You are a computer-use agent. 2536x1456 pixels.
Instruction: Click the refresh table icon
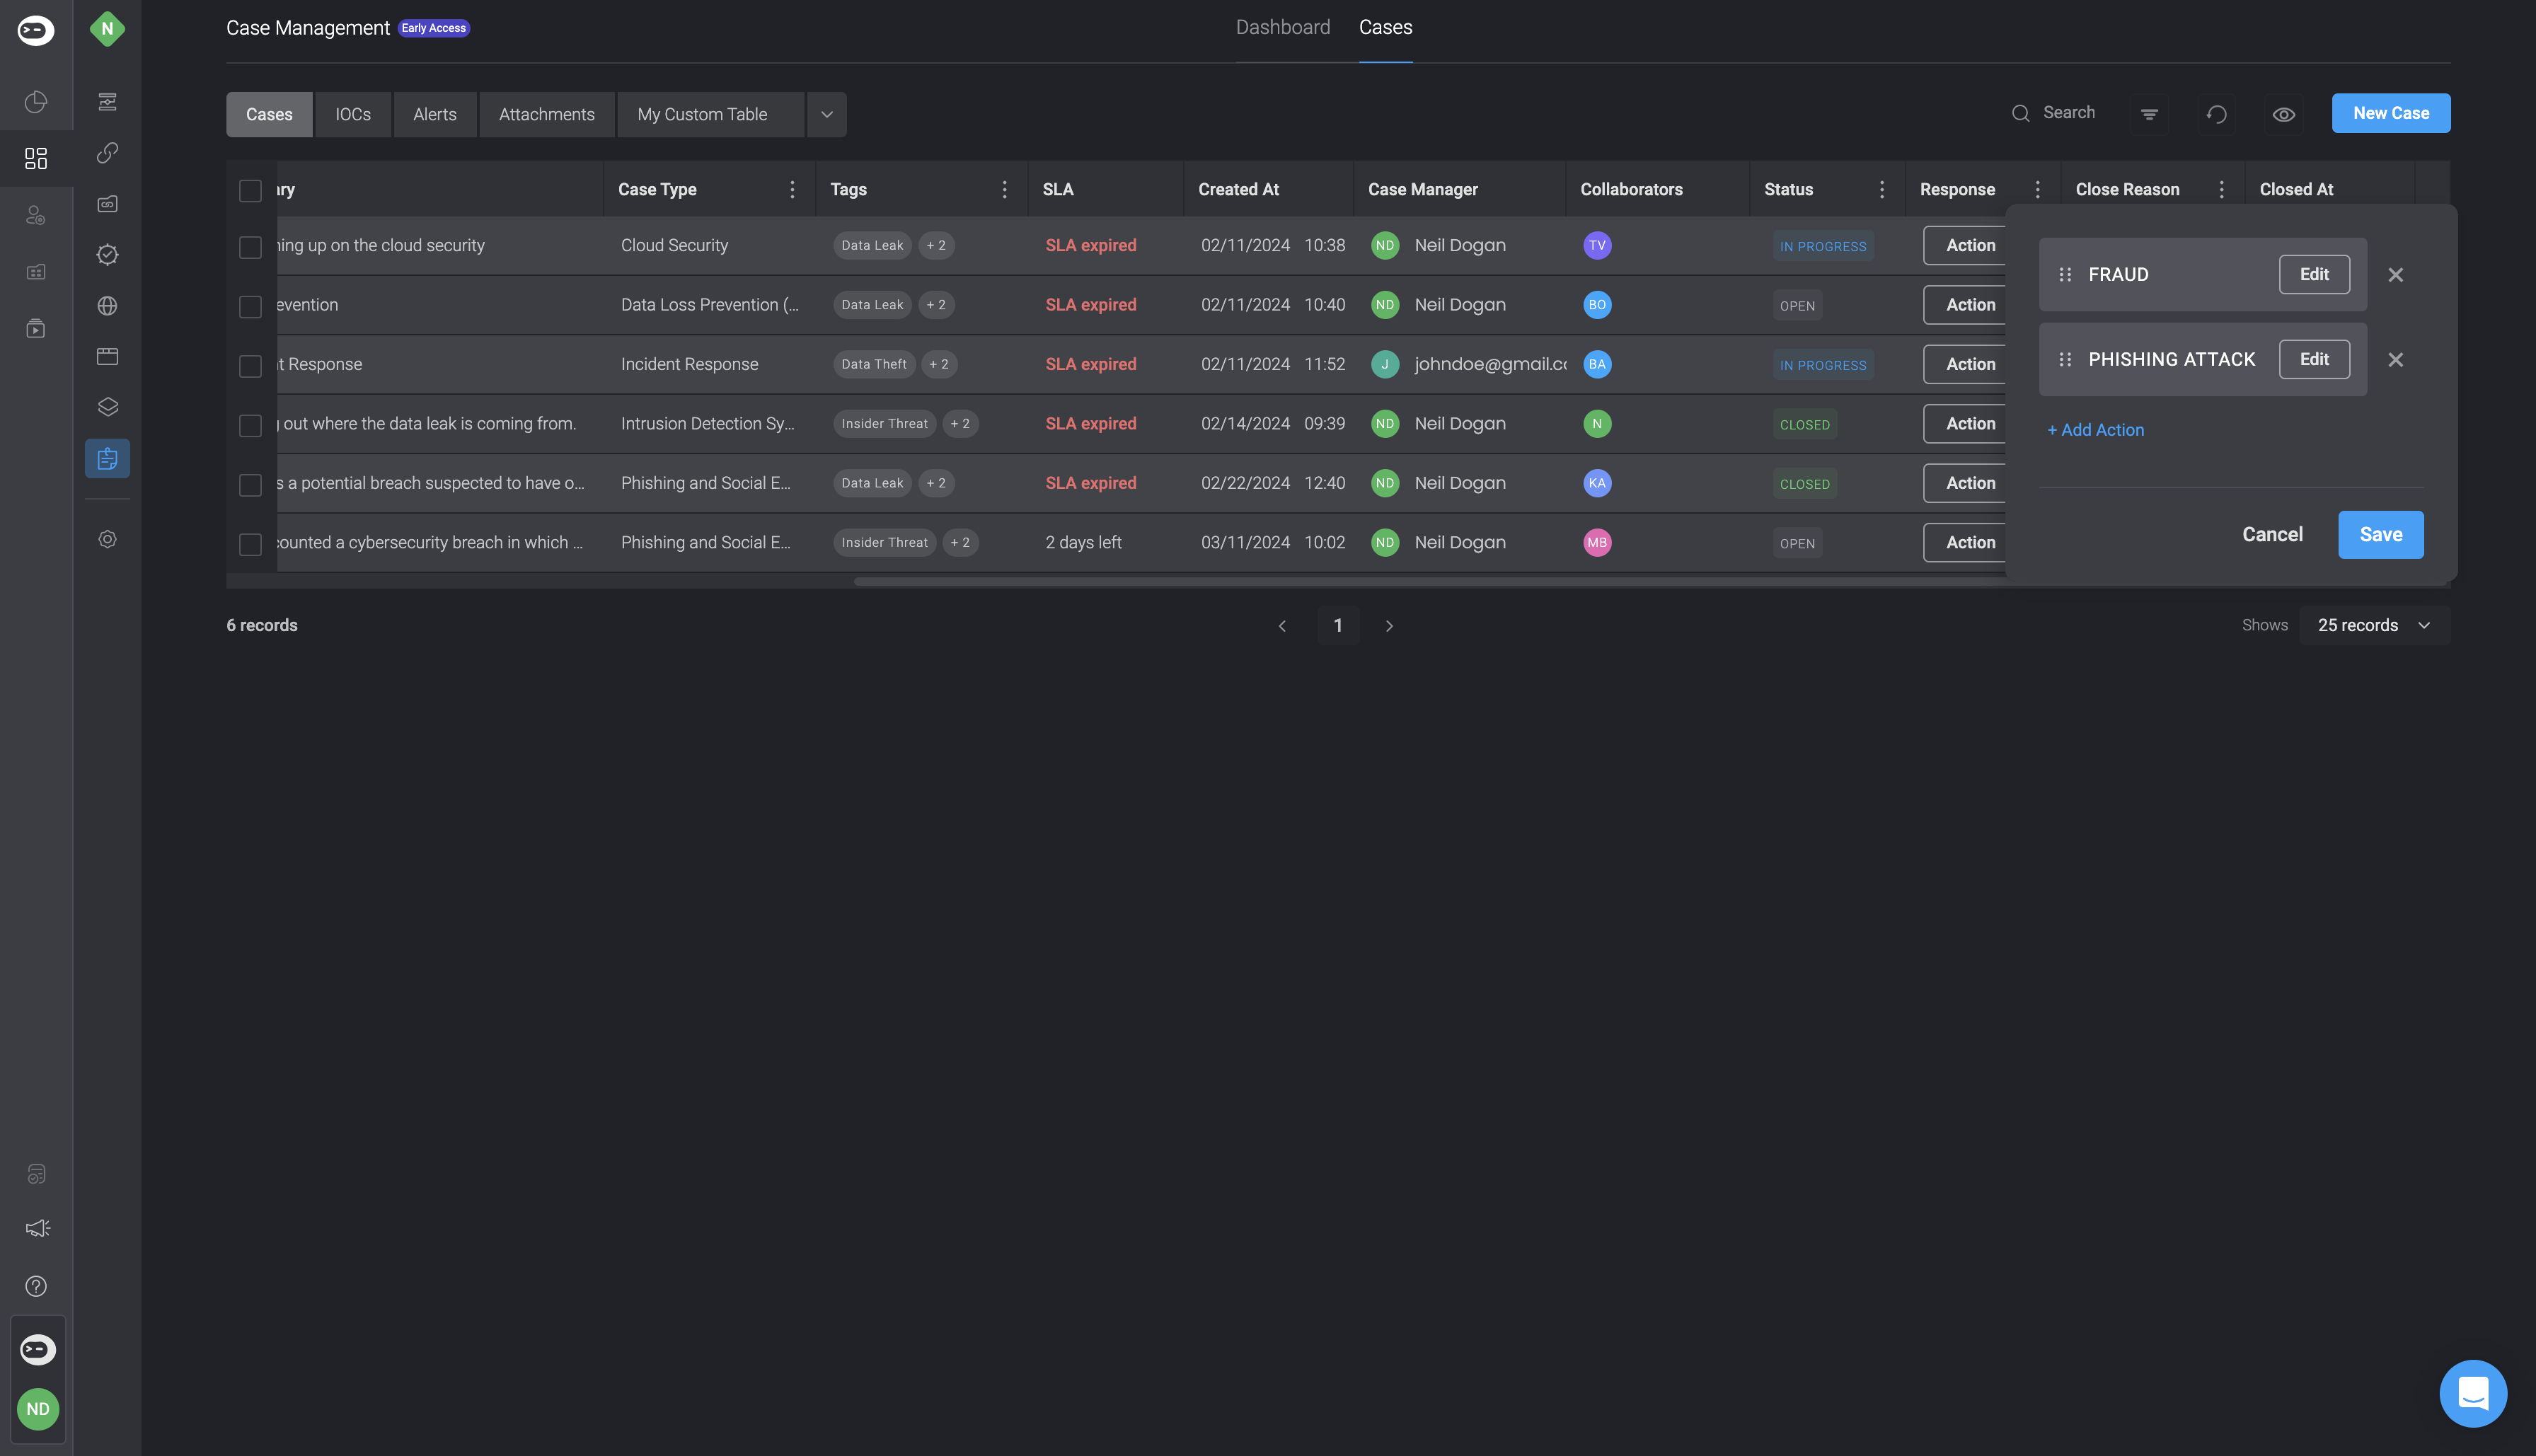(2216, 114)
